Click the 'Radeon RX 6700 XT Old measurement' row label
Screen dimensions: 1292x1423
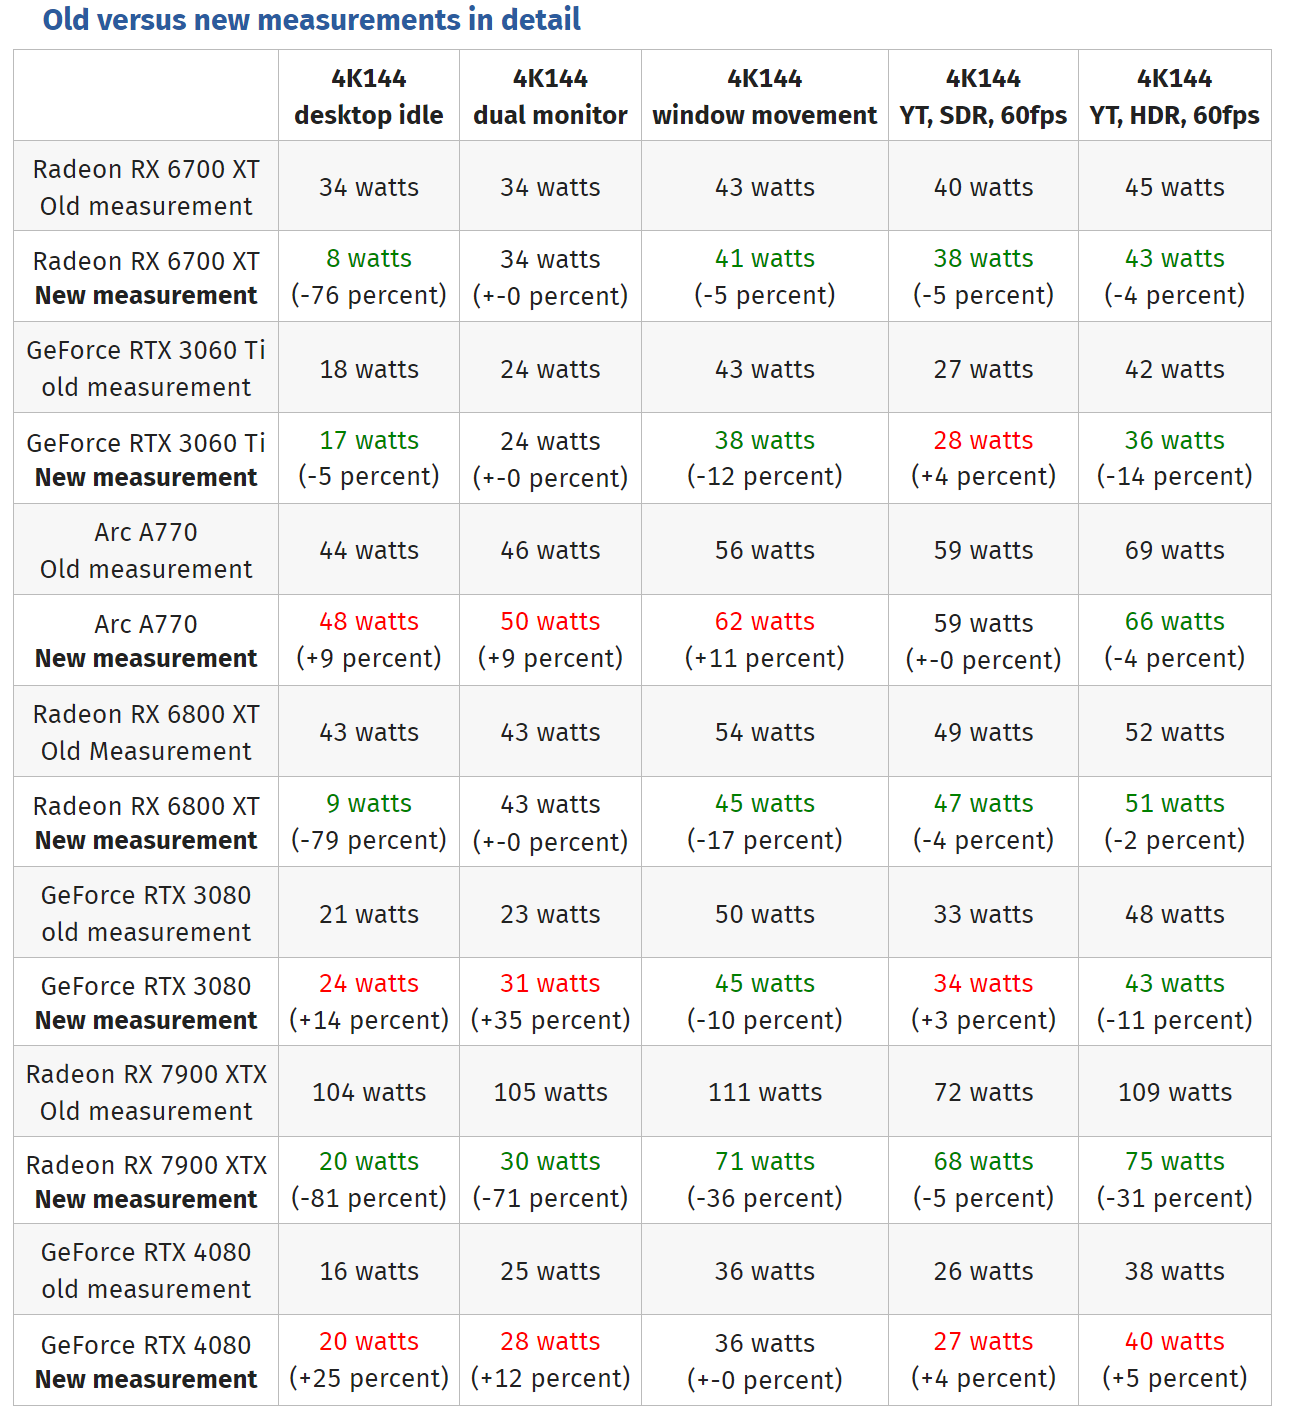146,187
